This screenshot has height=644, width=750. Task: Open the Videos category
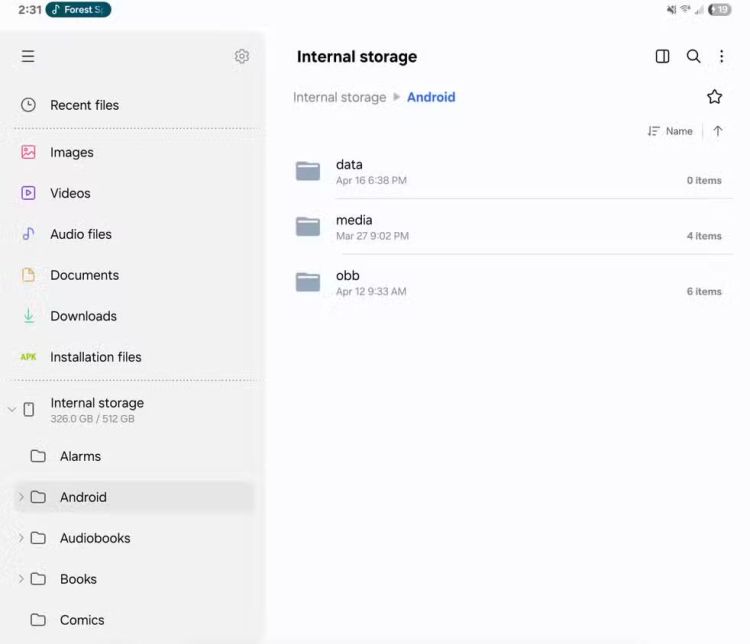click(x=70, y=194)
